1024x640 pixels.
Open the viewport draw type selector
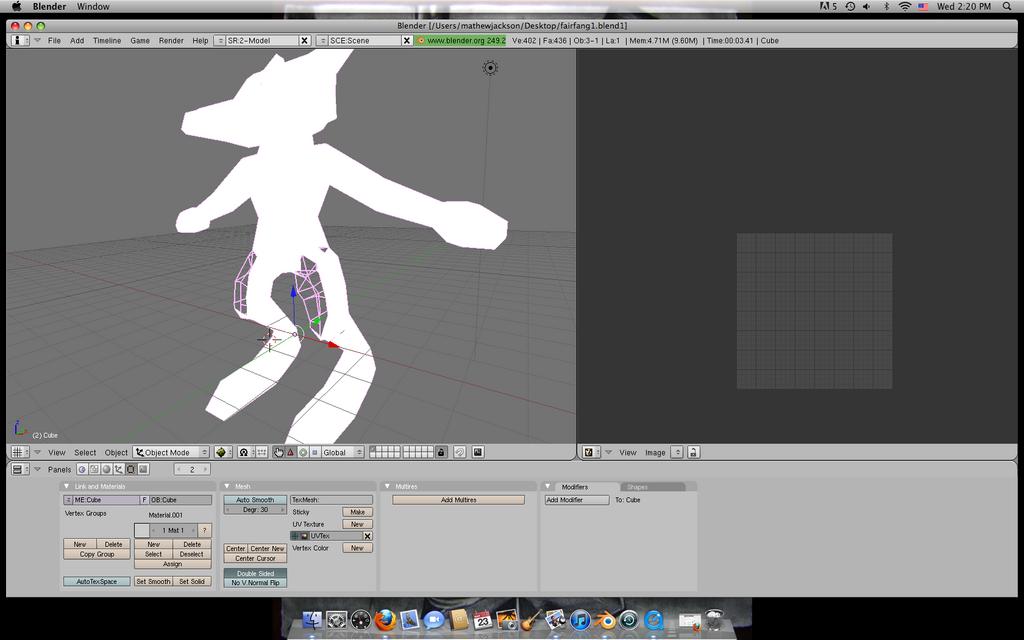[x=223, y=452]
